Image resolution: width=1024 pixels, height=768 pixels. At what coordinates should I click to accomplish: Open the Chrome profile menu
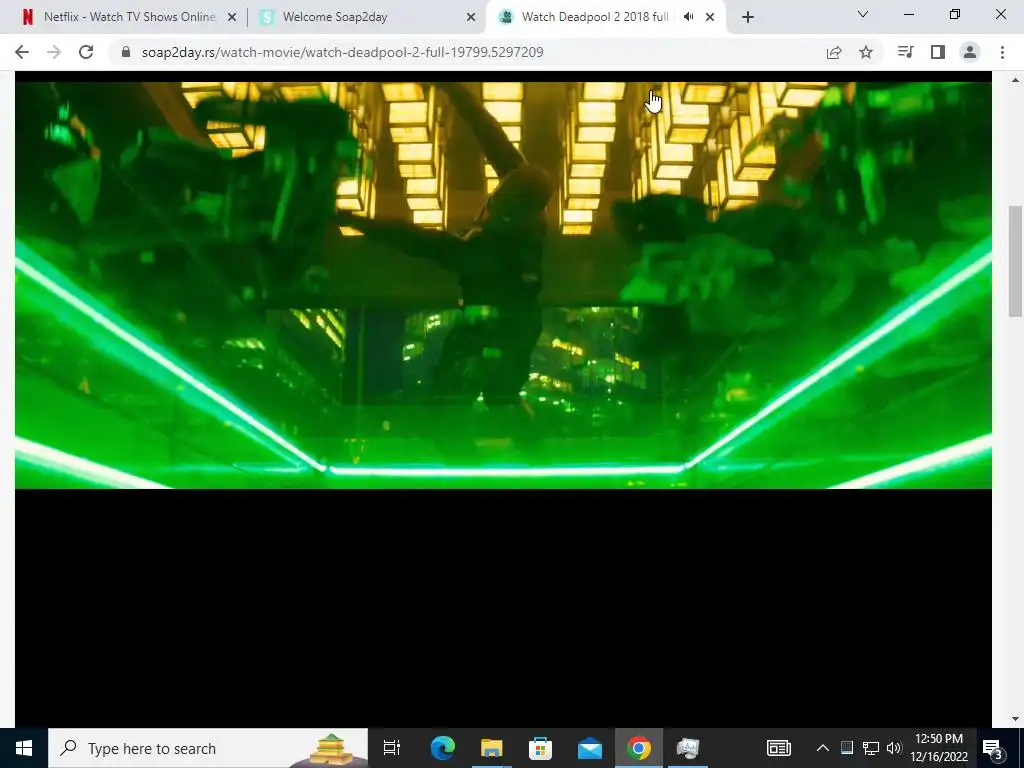[970, 52]
